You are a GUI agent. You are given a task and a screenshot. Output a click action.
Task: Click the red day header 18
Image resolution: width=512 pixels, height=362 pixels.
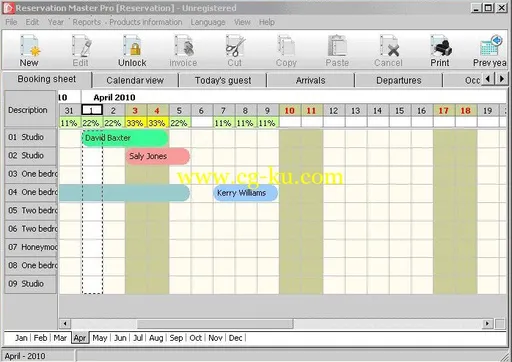pos(466,110)
